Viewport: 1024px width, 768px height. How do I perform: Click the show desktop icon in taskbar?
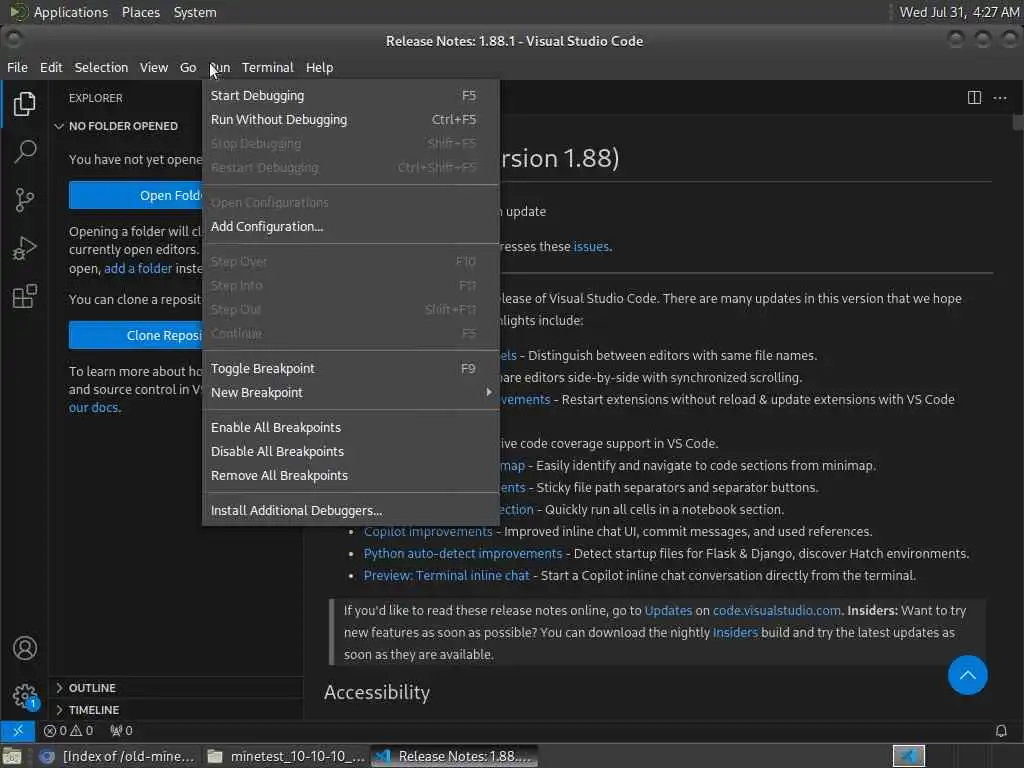tap(12, 756)
